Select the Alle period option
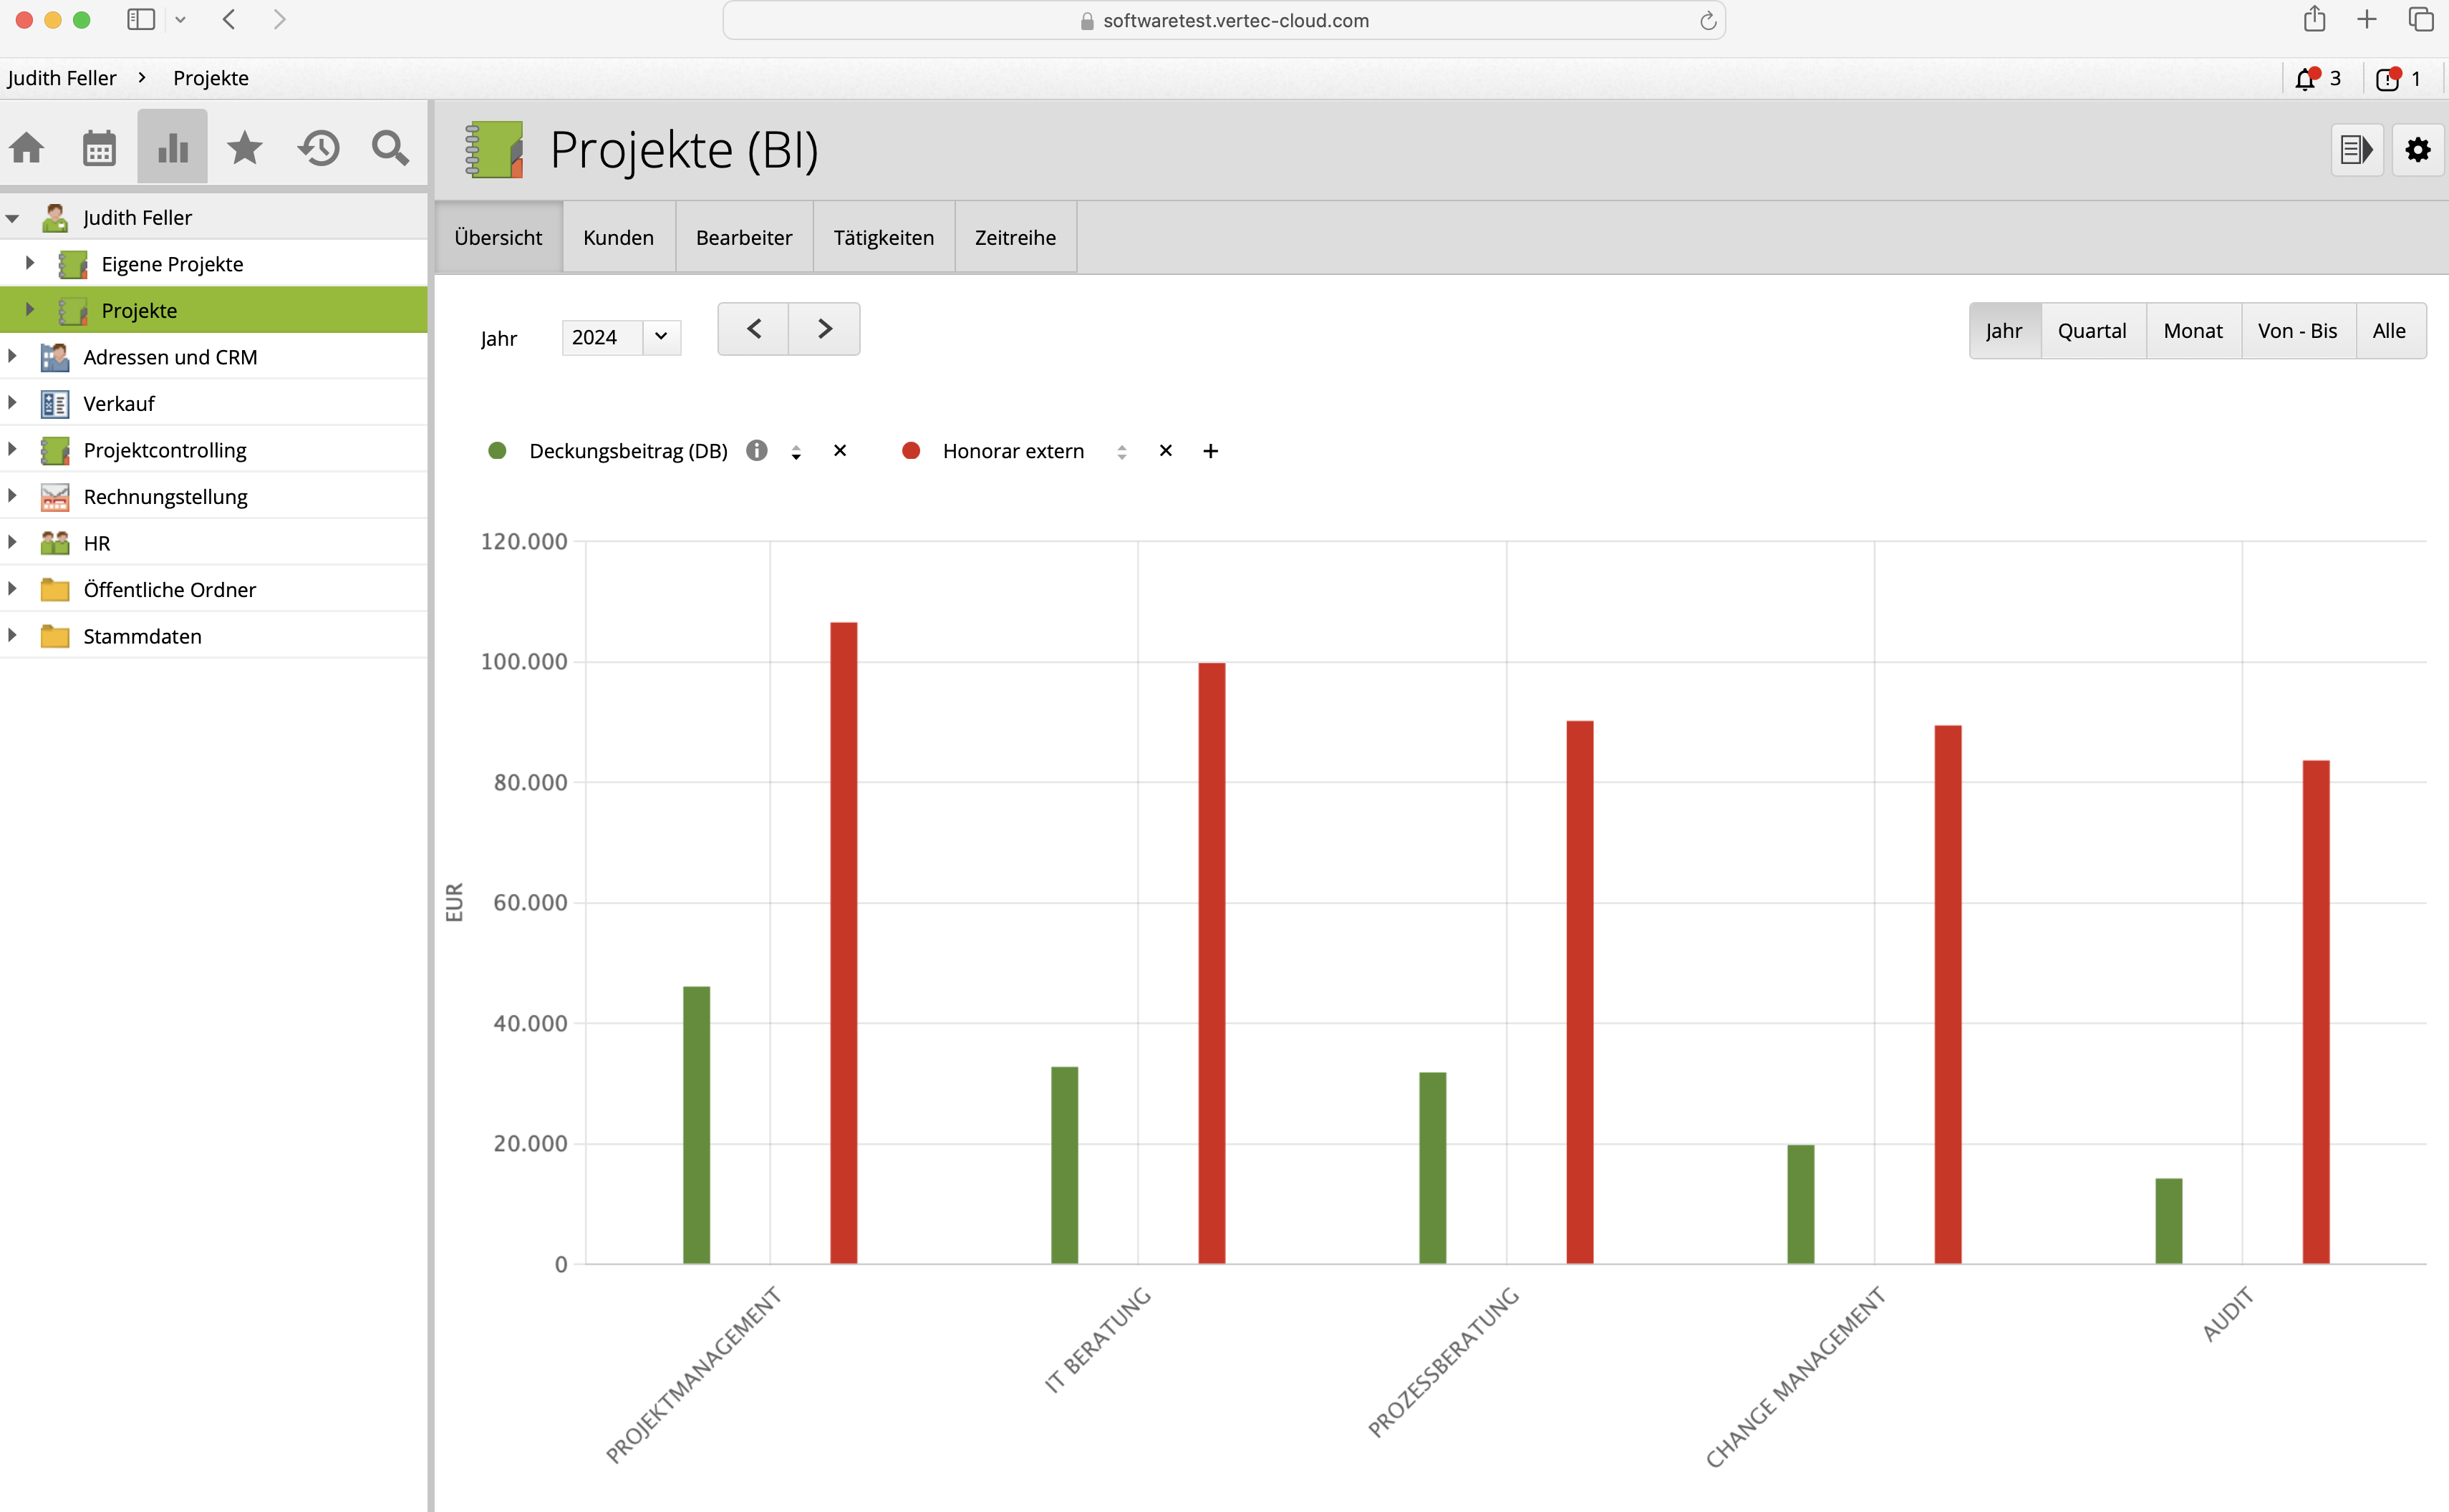 (x=2389, y=331)
